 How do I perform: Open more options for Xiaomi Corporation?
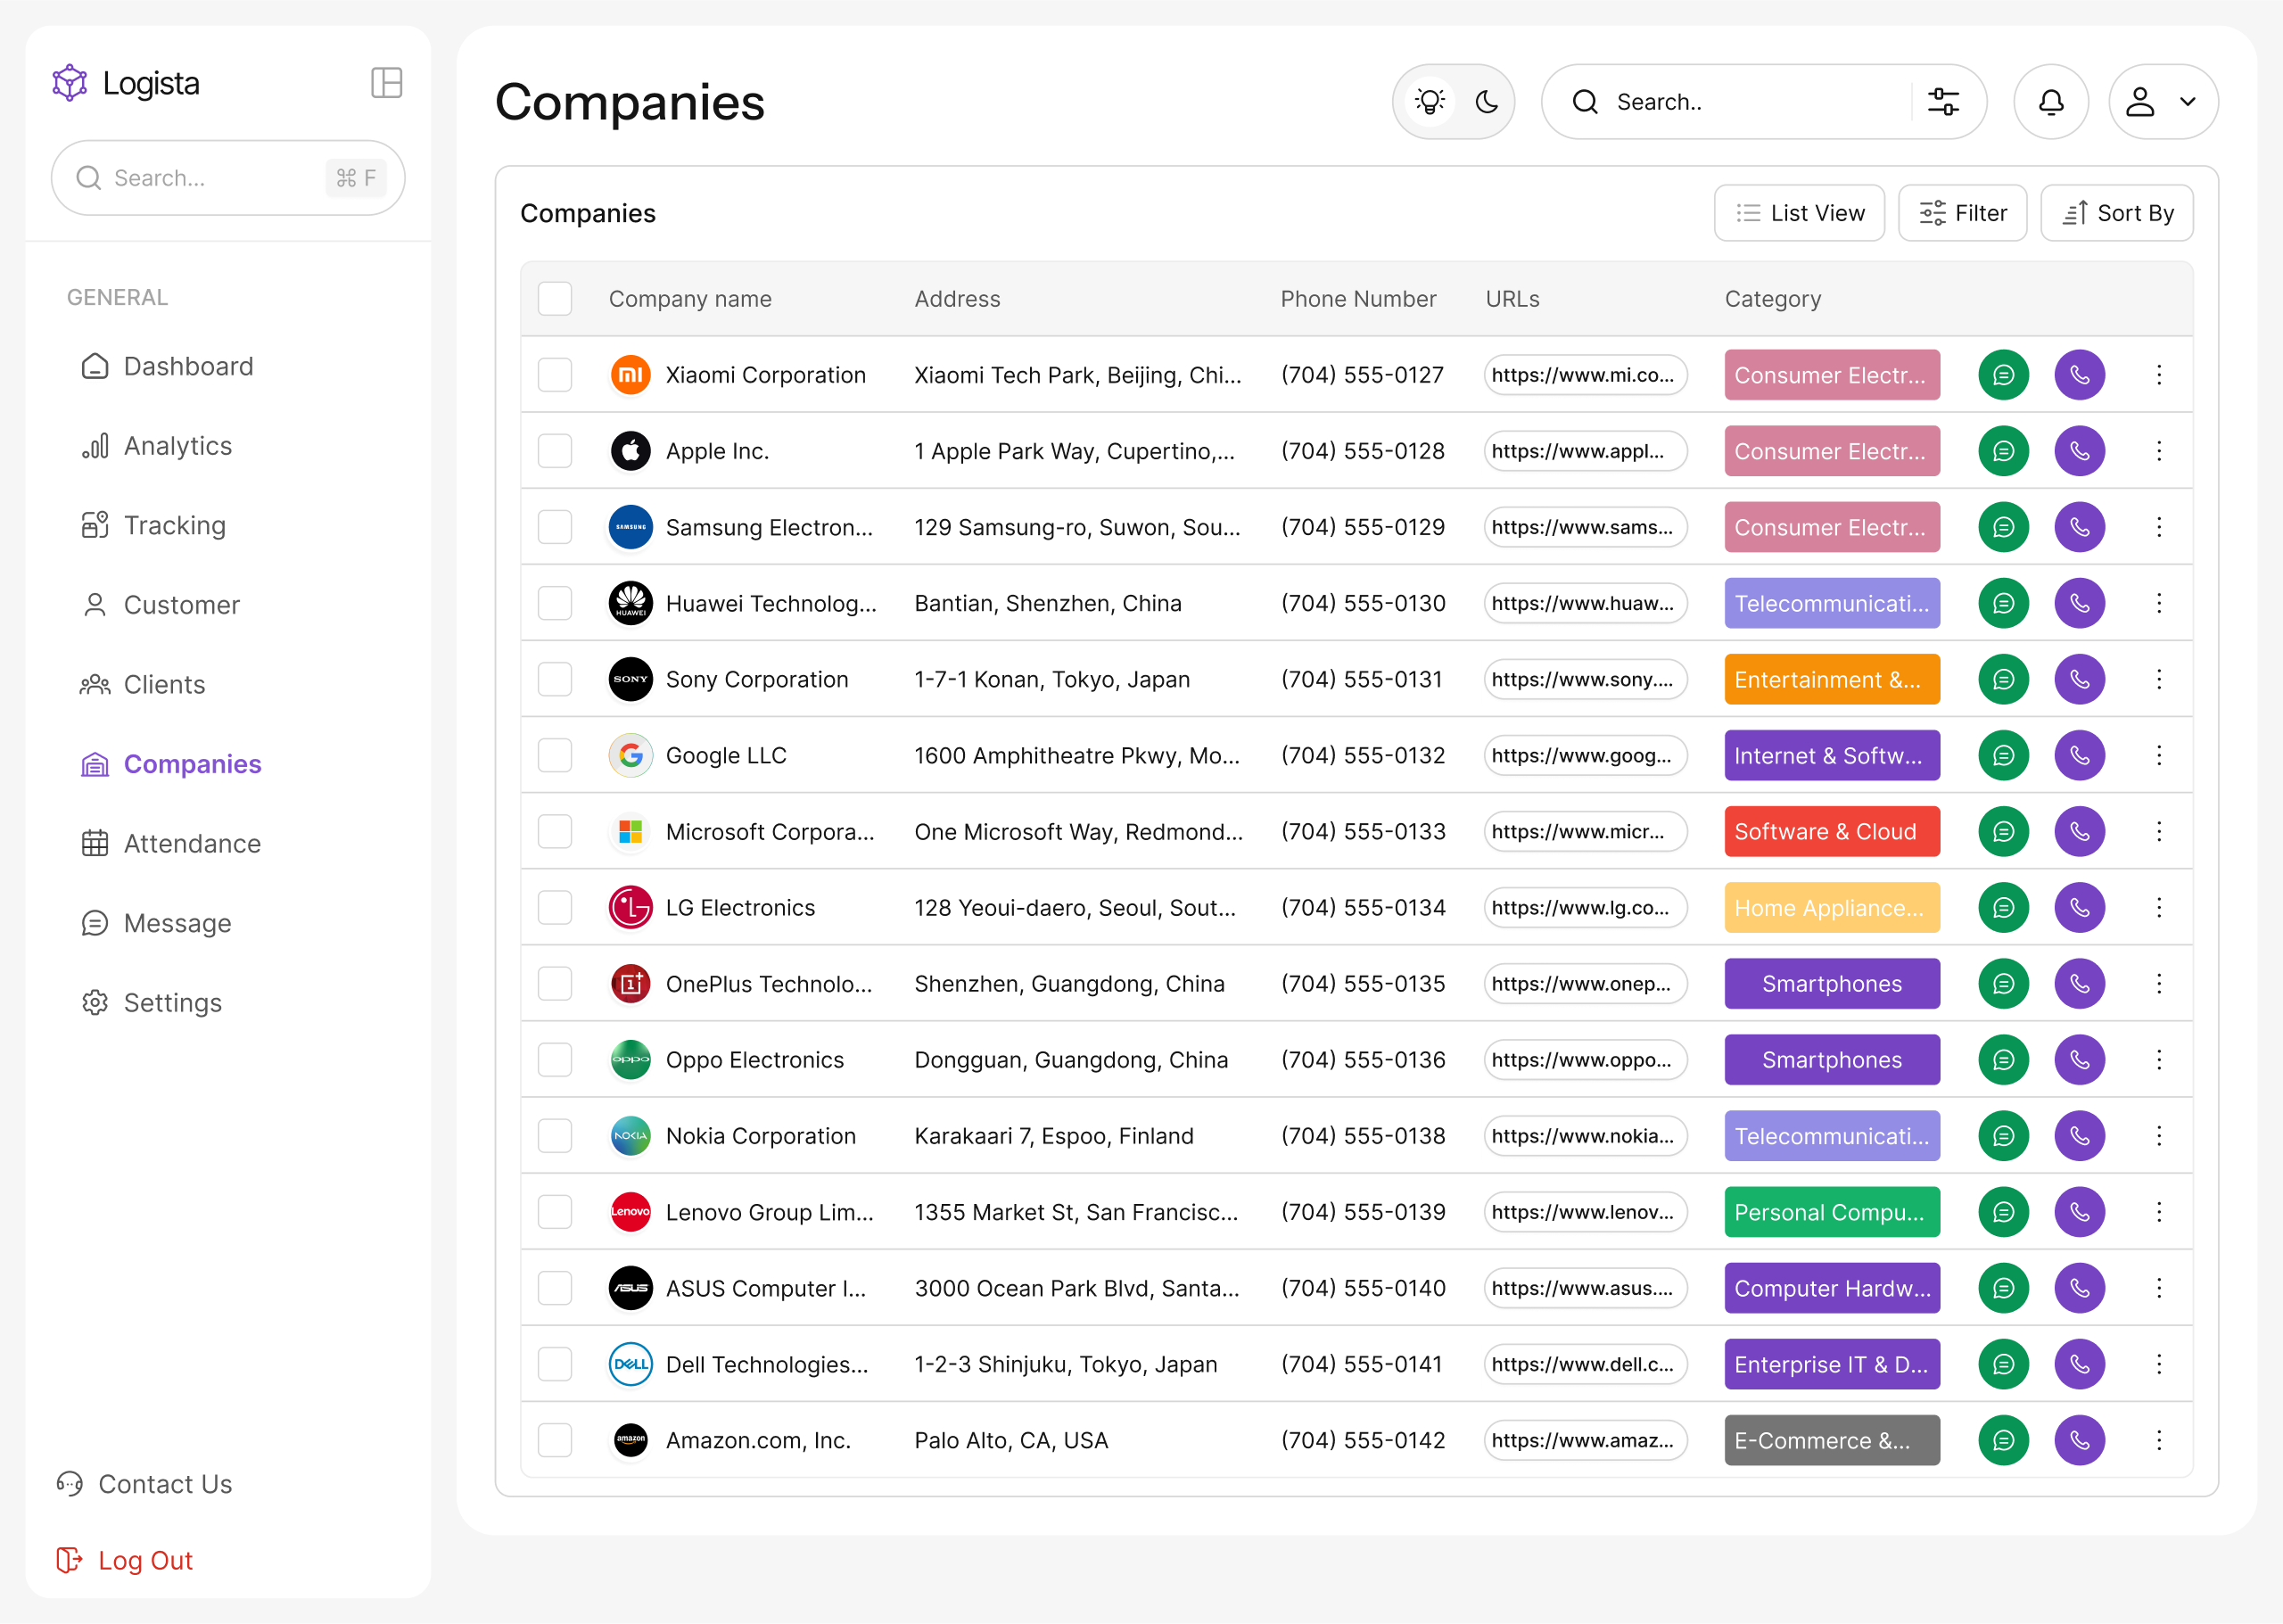[2159, 375]
